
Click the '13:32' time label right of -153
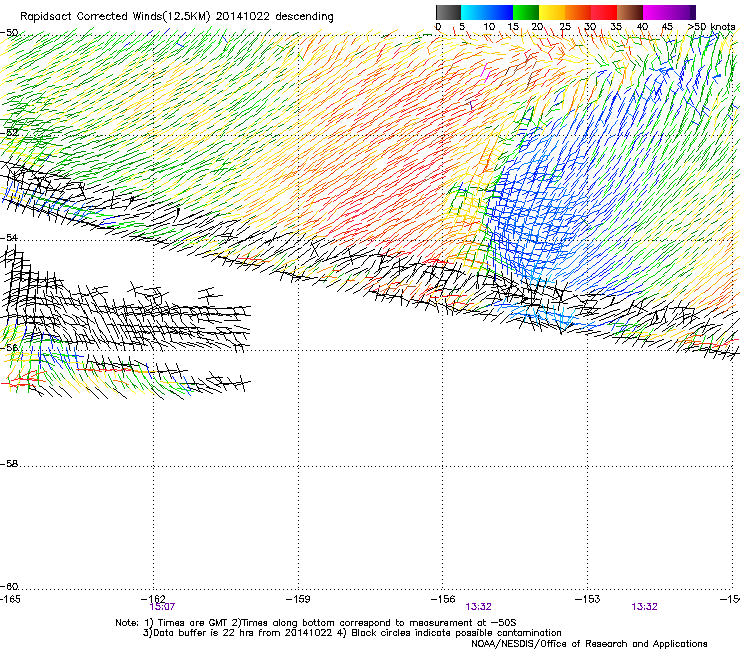point(645,607)
